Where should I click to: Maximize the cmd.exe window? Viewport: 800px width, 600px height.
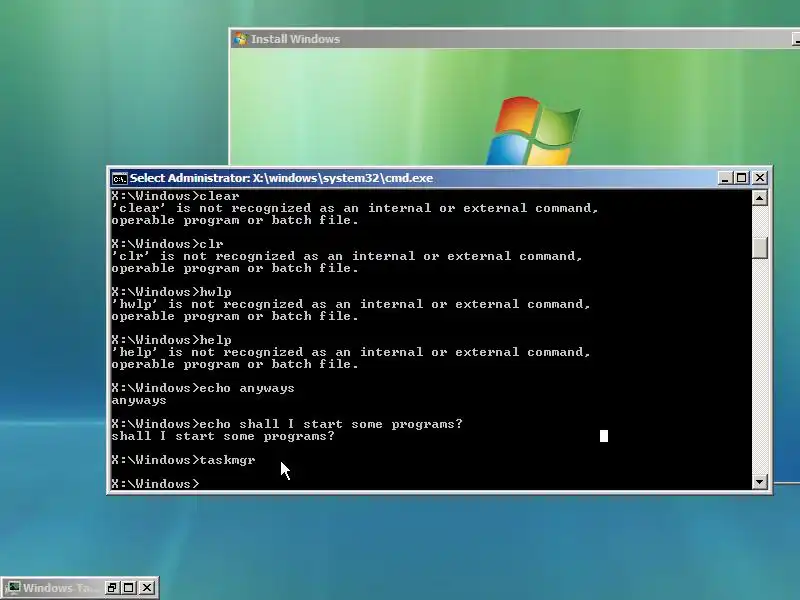pos(742,178)
